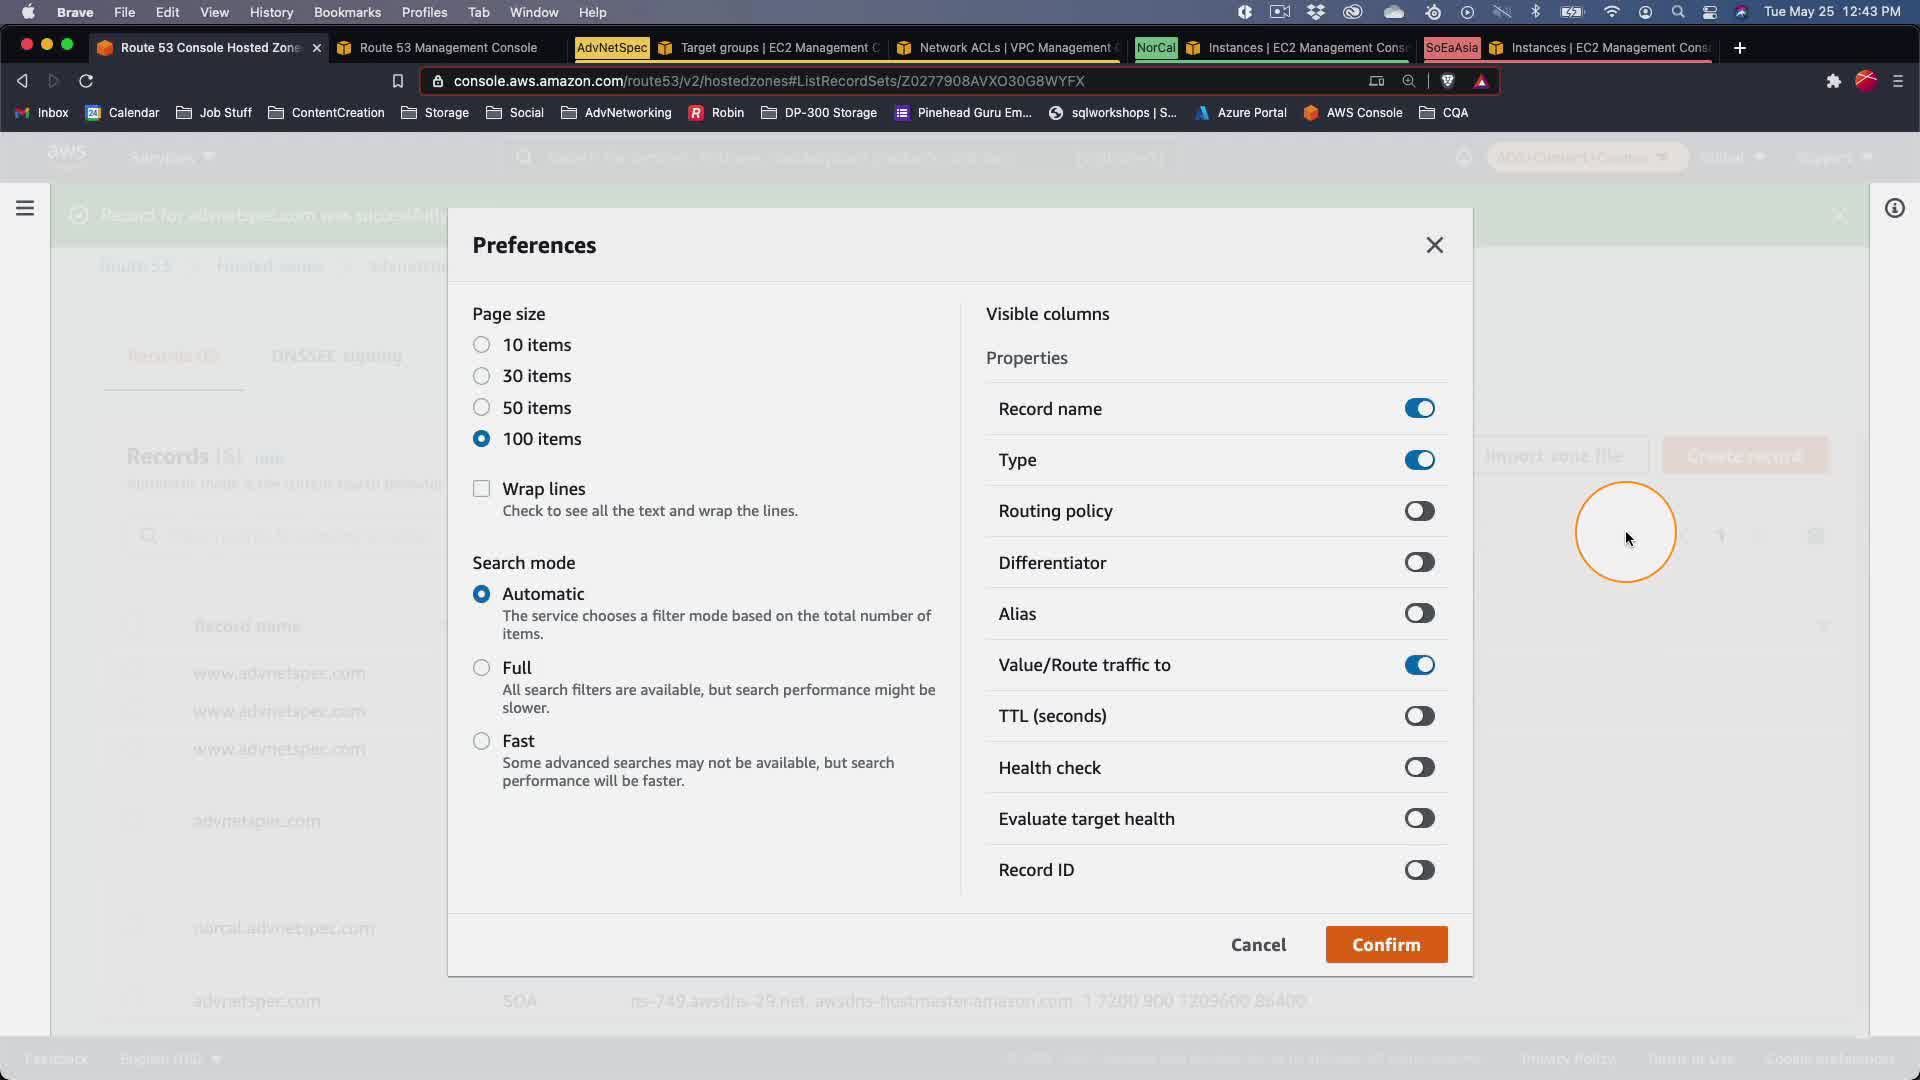The width and height of the screenshot is (1920, 1080).
Task: Click Cancel in the Preferences dialog
Action: (x=1258, y=945)
